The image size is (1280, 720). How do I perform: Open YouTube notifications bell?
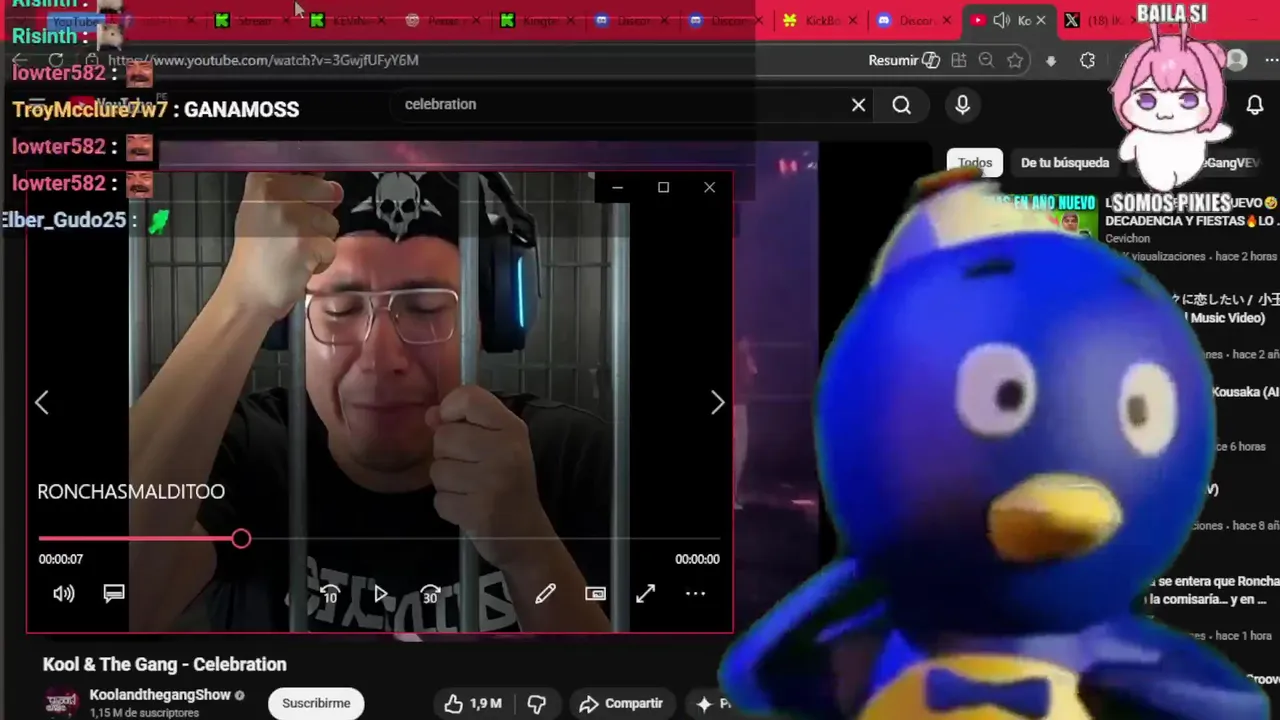click(x=1255, y=105)
